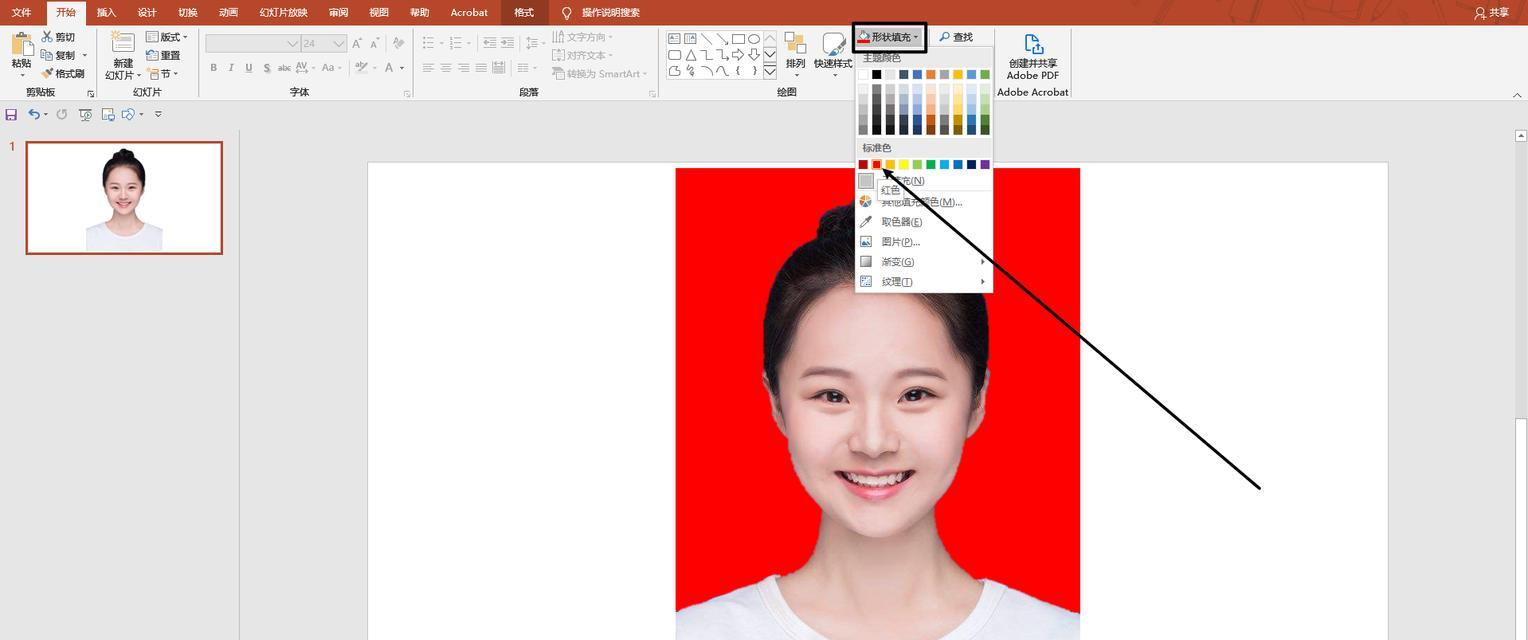
Task: Expand the shapes gallery more arrow
Action: pyautogui.click(x=770, y=72)
